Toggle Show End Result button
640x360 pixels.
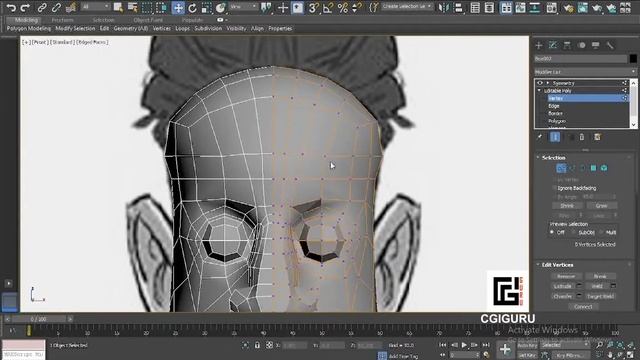click(x=555, y=137)
